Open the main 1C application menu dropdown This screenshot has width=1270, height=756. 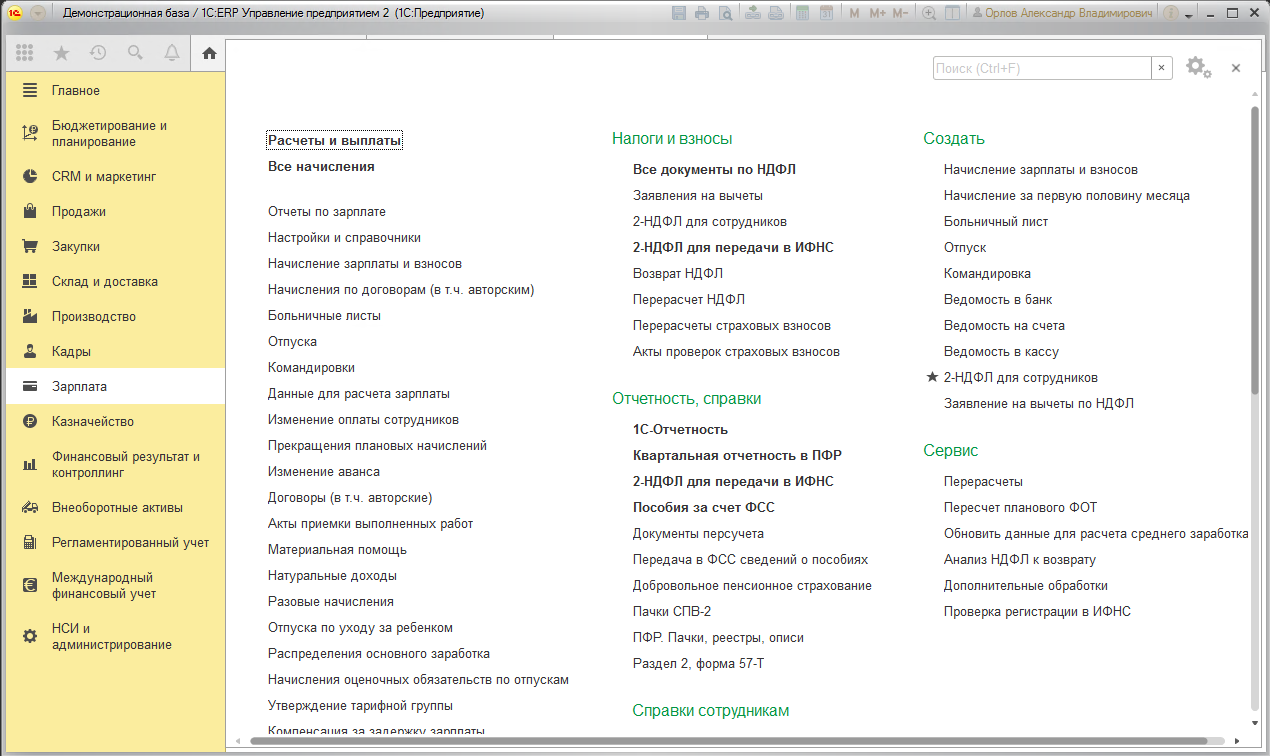click(x=38, y=13)
